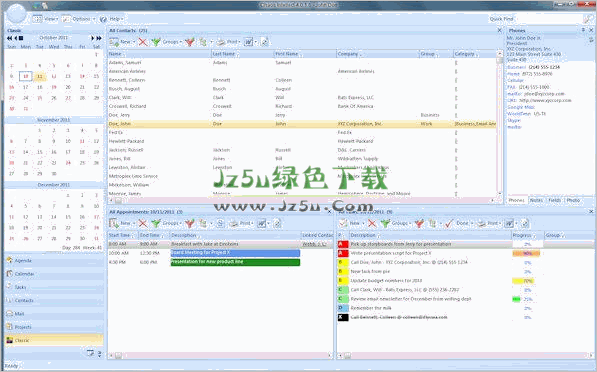
Task: Open Print dropdown in Appointments toolbar
Action: (241, 223)
